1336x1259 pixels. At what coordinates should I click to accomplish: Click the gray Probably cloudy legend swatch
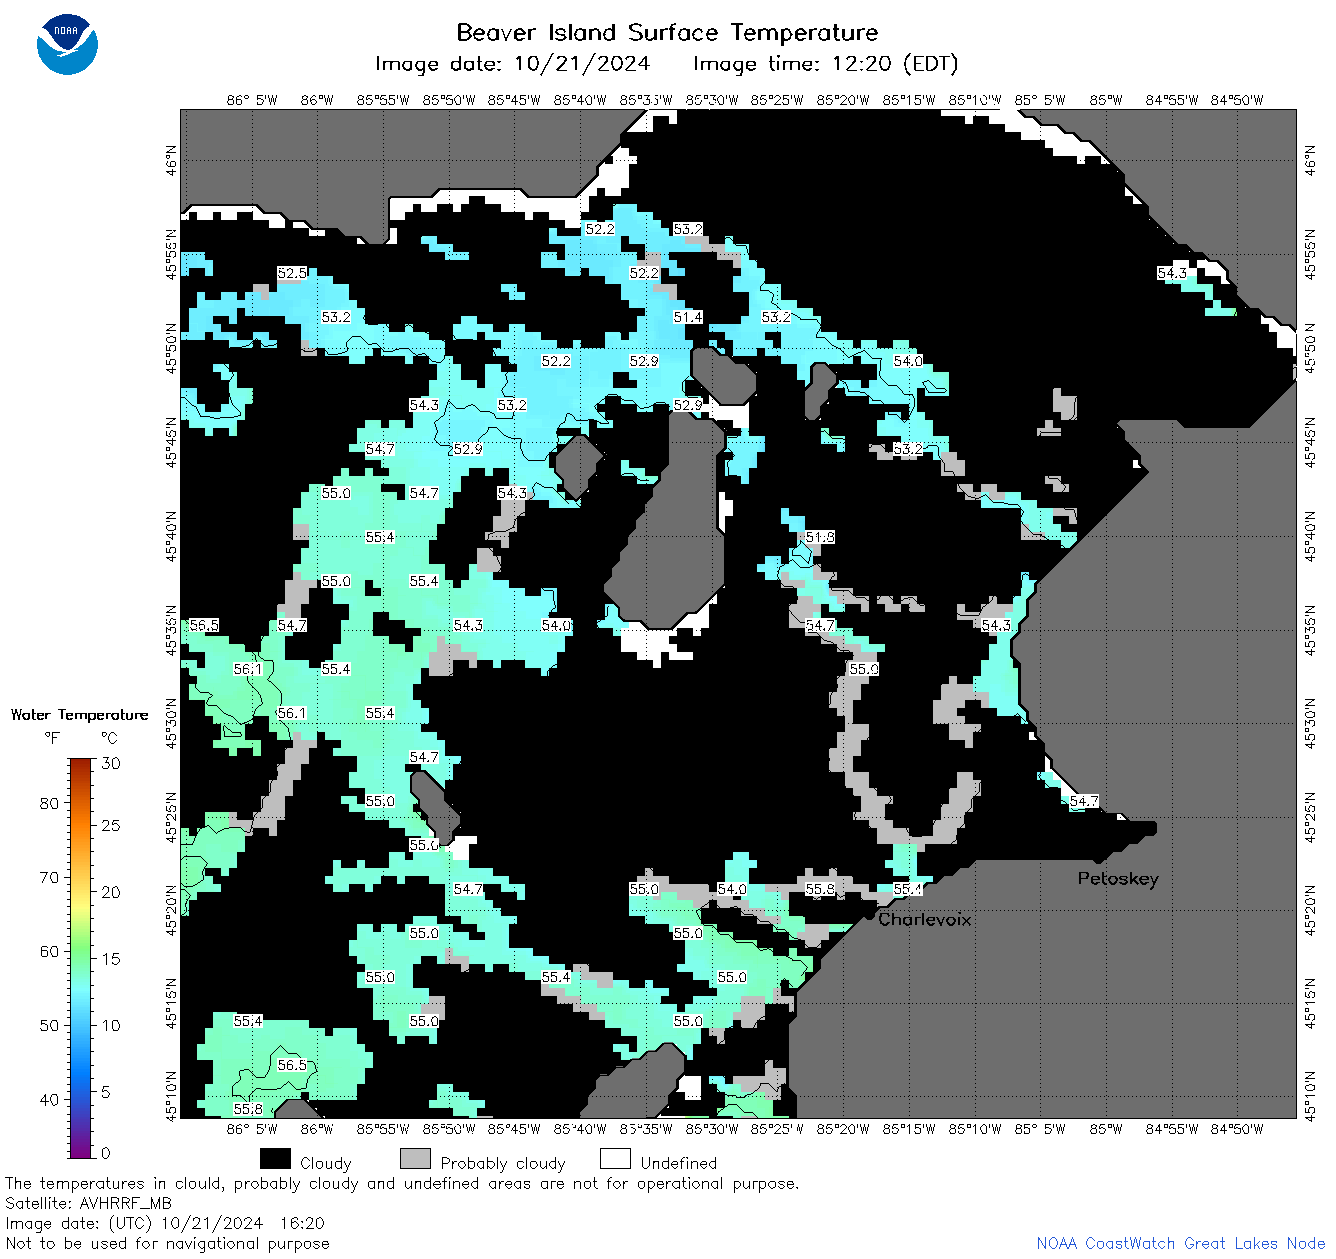(x=415, y=1159)
